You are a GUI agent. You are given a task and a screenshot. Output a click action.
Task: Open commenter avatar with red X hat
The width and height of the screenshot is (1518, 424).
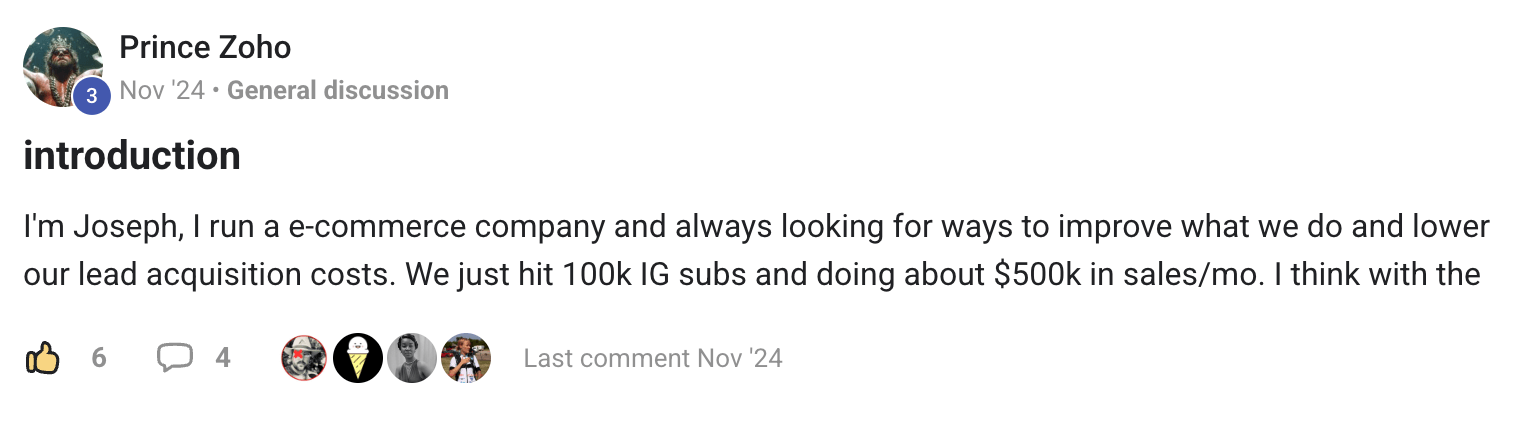(304, 358)
